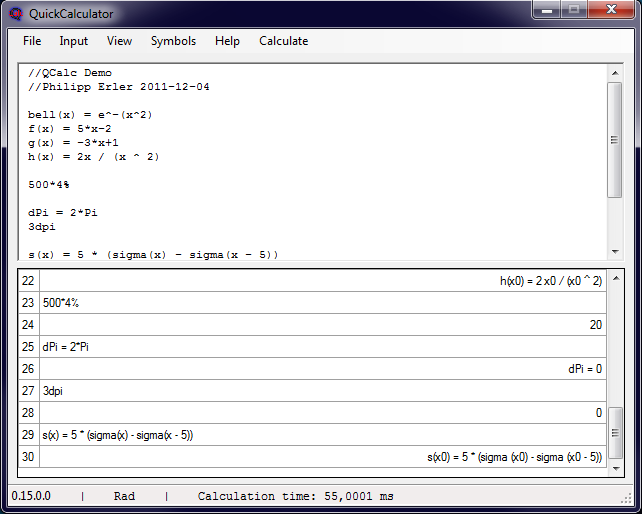Click the results vertical scrollbar thumb

[616, 432]
